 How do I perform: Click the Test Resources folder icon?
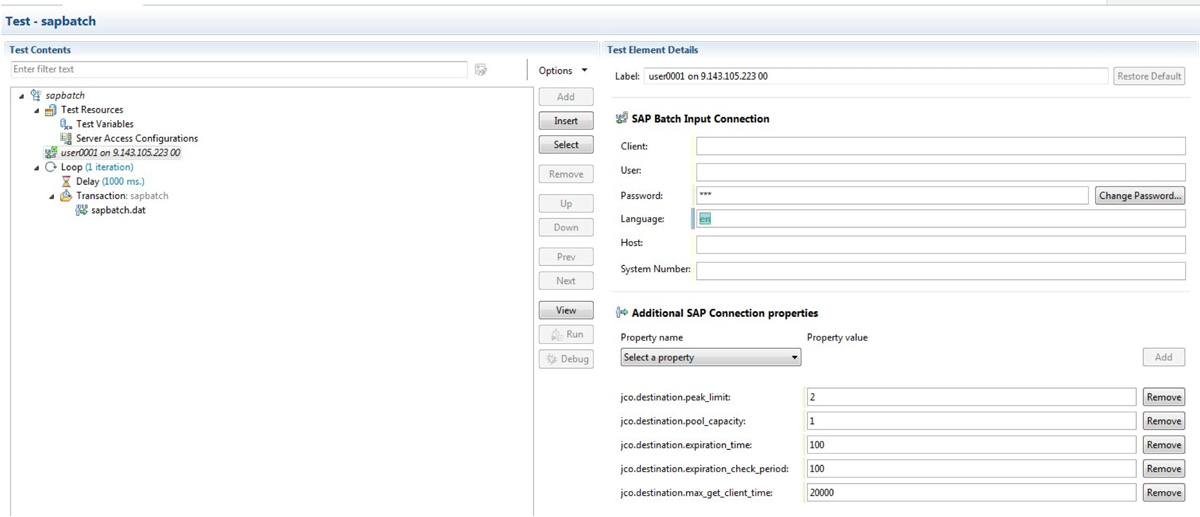(x=50, y=110)
